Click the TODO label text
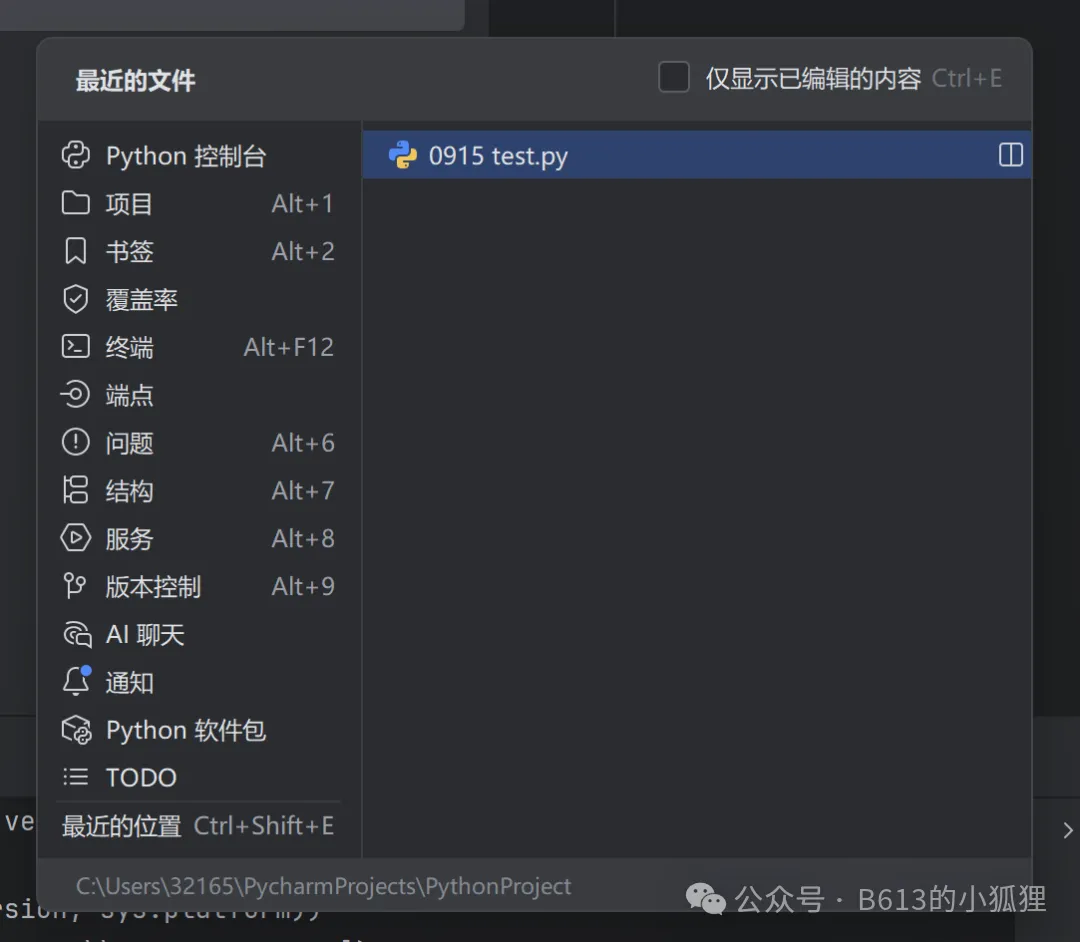Screen dimensions: 1080x942 (141, 777)
